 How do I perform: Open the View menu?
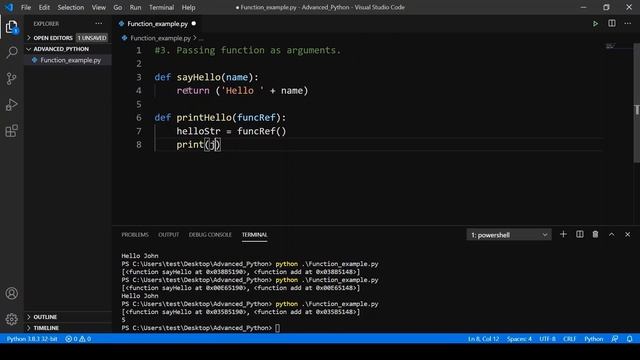[98, 7]
